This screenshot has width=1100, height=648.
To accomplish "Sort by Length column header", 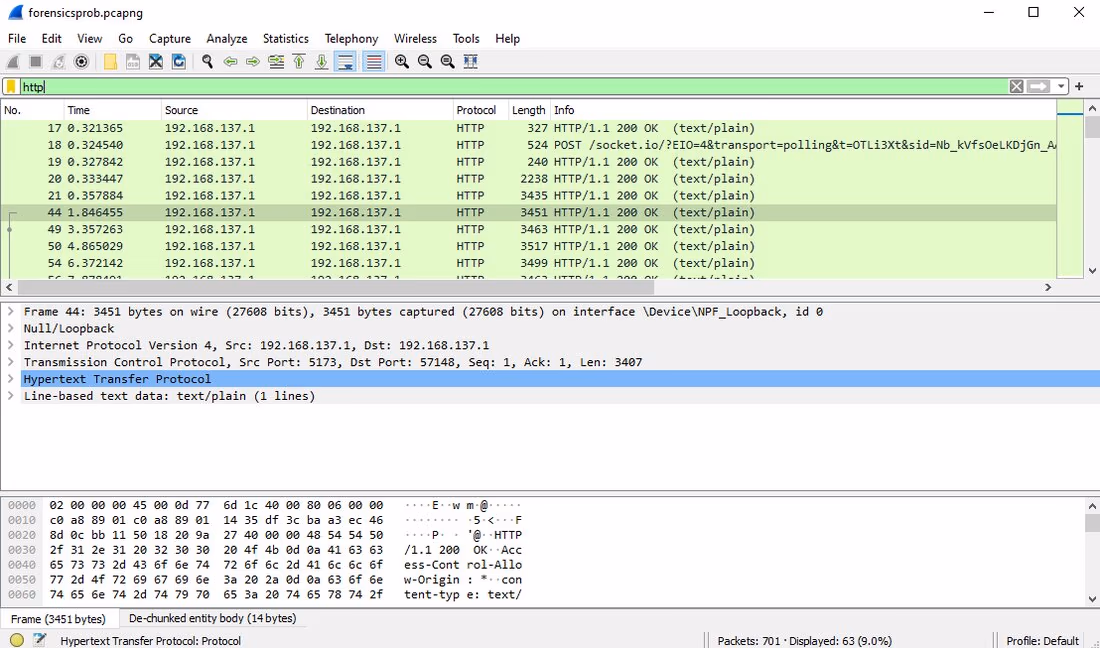I will 529,110.
